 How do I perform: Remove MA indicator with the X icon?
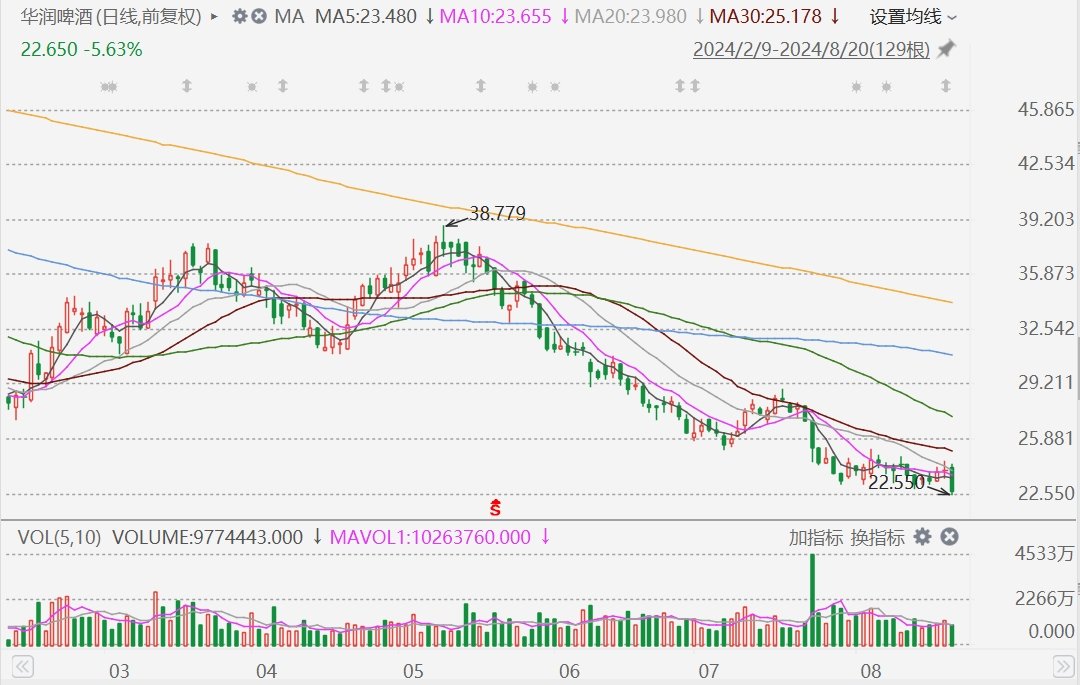[x=259, y=17]
